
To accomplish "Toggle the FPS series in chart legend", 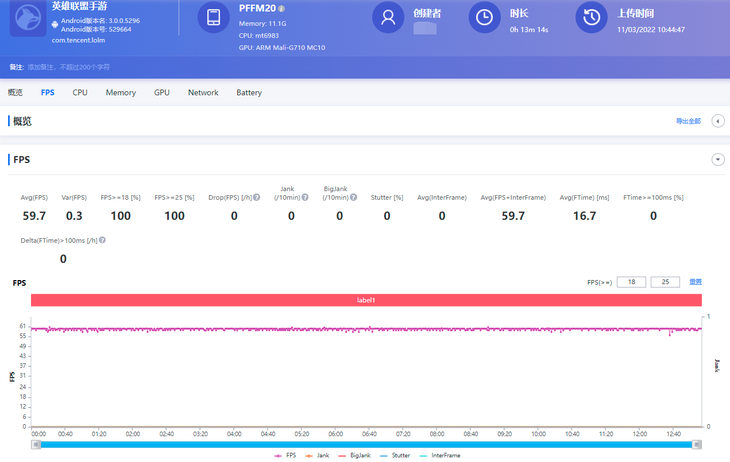I will click(286, 455).
